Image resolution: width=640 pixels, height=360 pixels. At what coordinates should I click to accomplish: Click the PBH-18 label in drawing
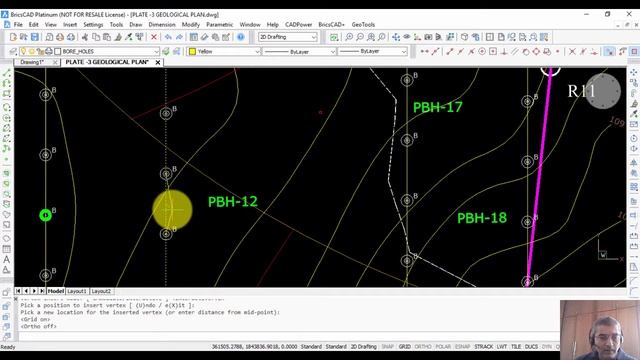[482, 218]
